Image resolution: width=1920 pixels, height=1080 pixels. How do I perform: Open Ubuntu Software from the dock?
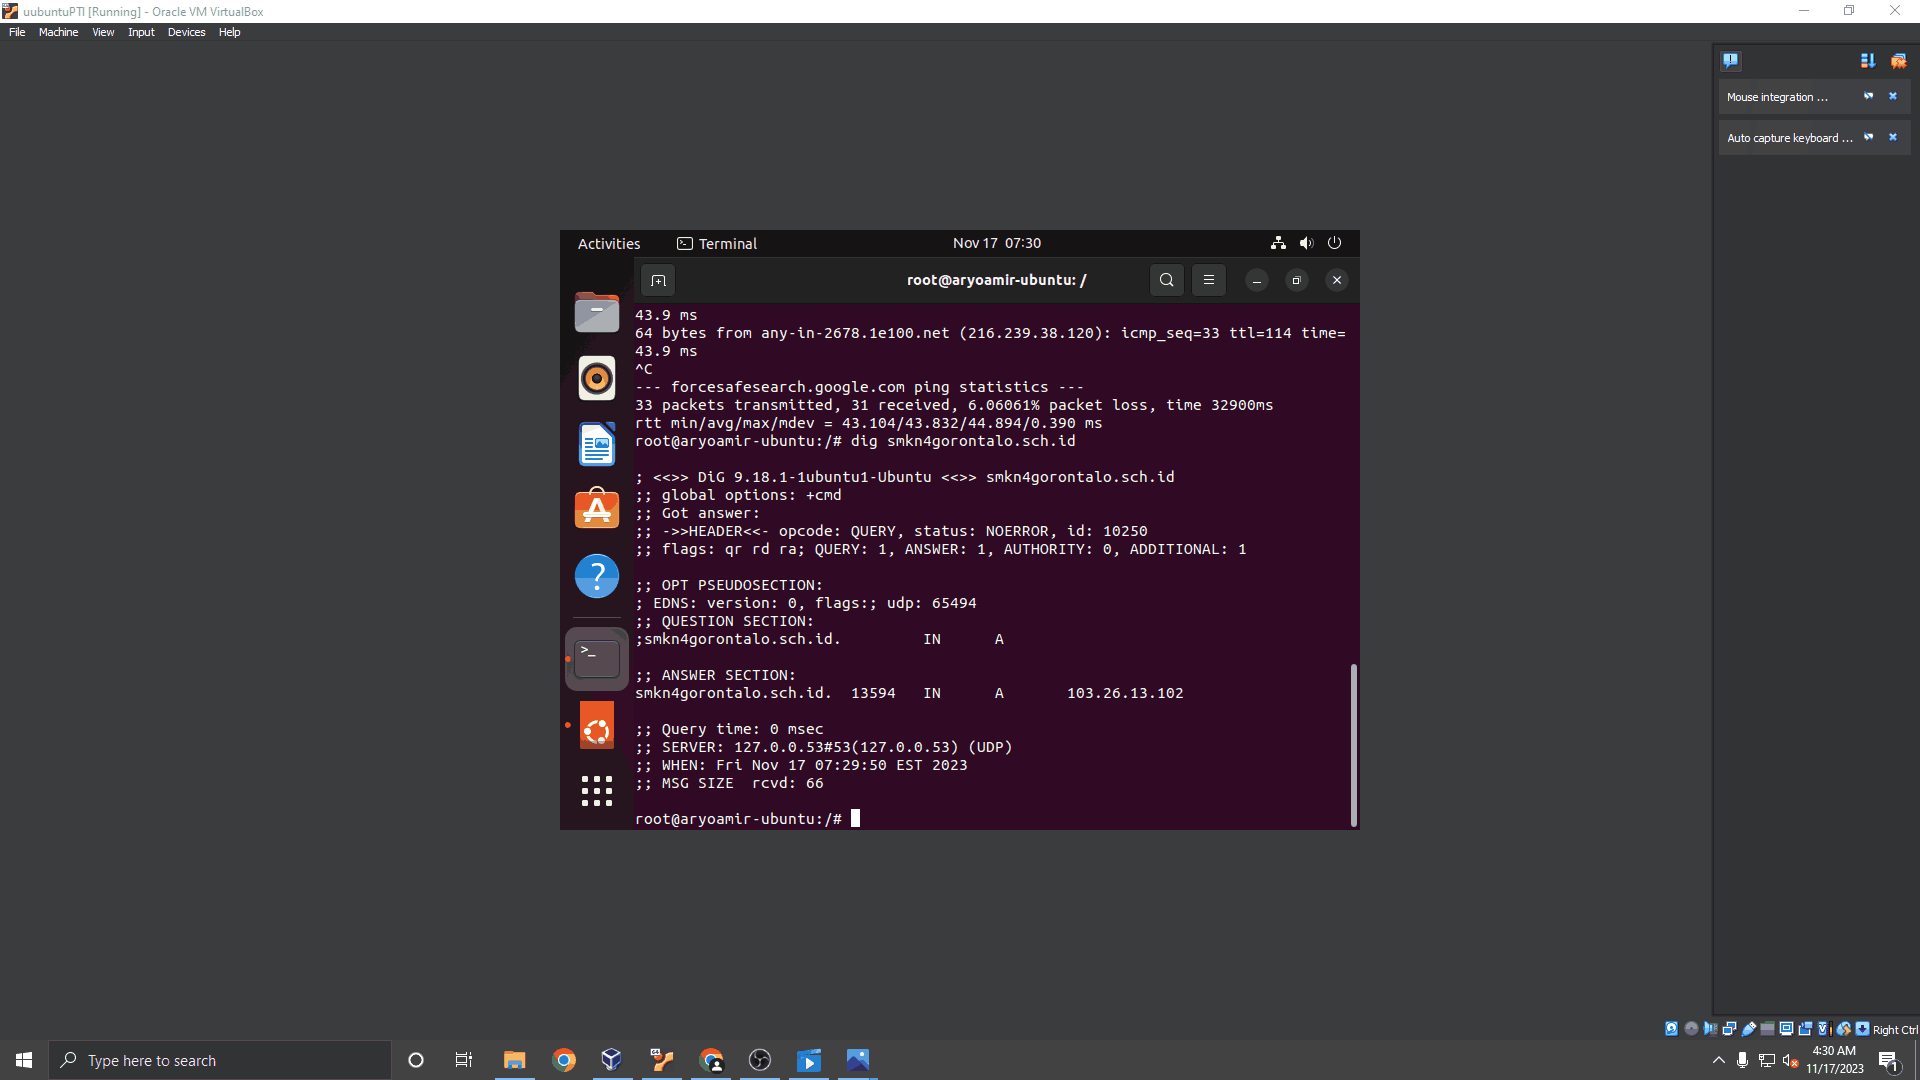point(597,510)
